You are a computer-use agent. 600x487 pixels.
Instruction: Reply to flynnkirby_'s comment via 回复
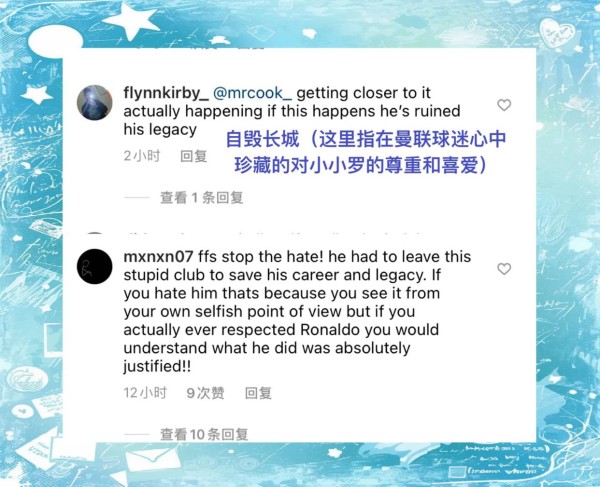(x=194, y=156)
